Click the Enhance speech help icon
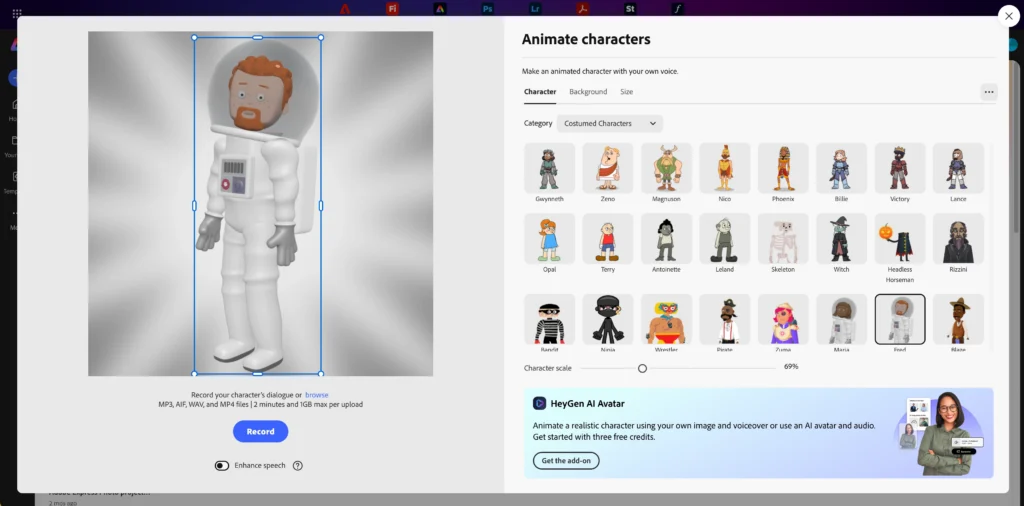 tap(298, 466)
